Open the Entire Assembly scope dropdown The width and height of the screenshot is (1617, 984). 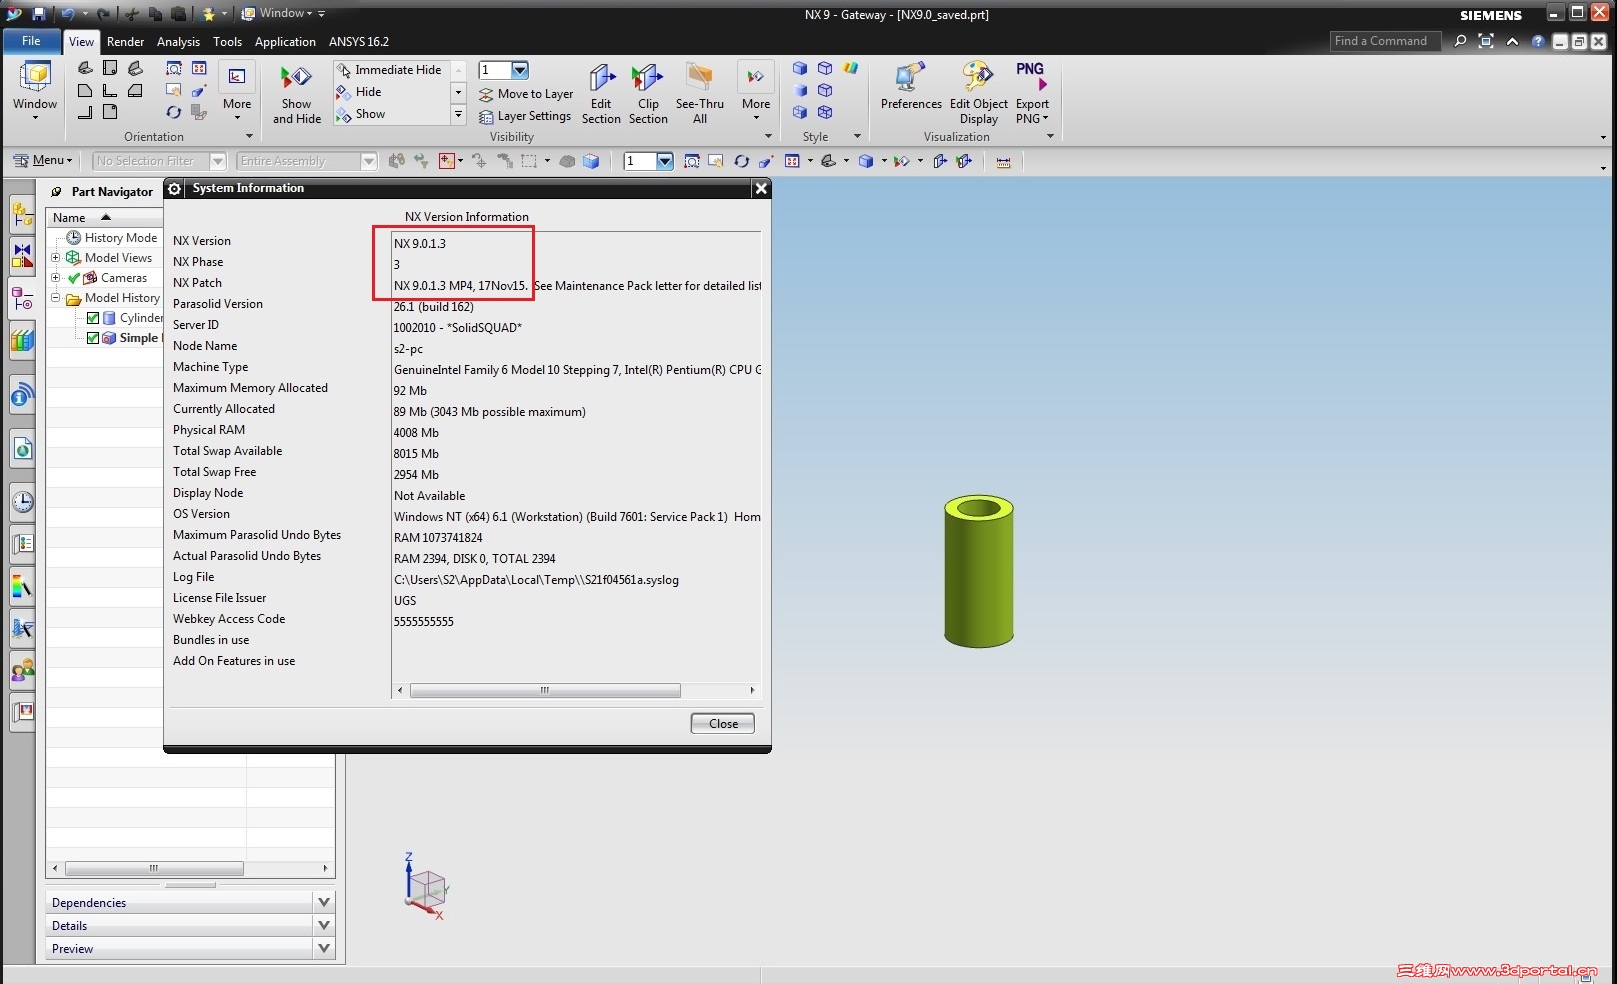pyautogui.click(x=368, y=161)
